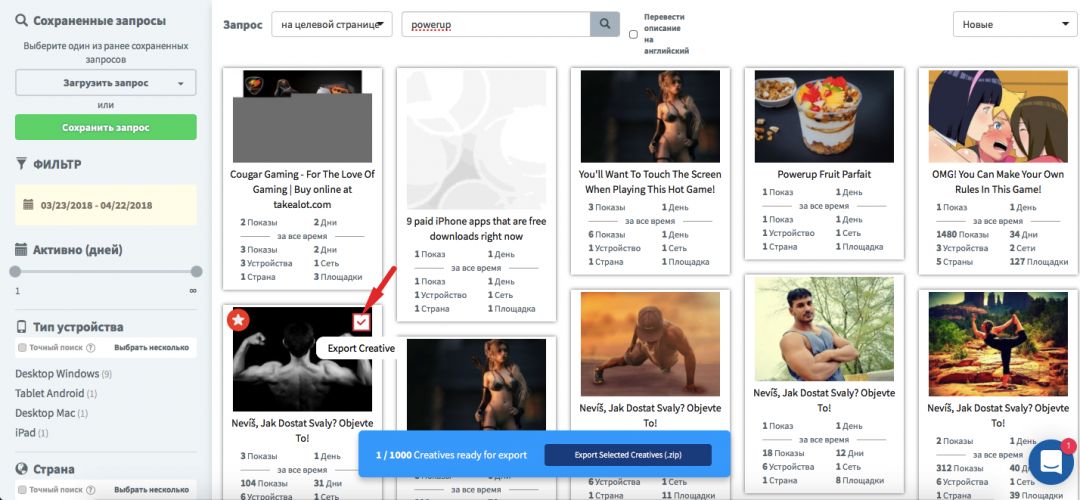Image resolution: width=1080 pixels, height=500 pixels.
Task: Click title OMG! You Can Make Your Own Rules
Action: click(998, 182)
